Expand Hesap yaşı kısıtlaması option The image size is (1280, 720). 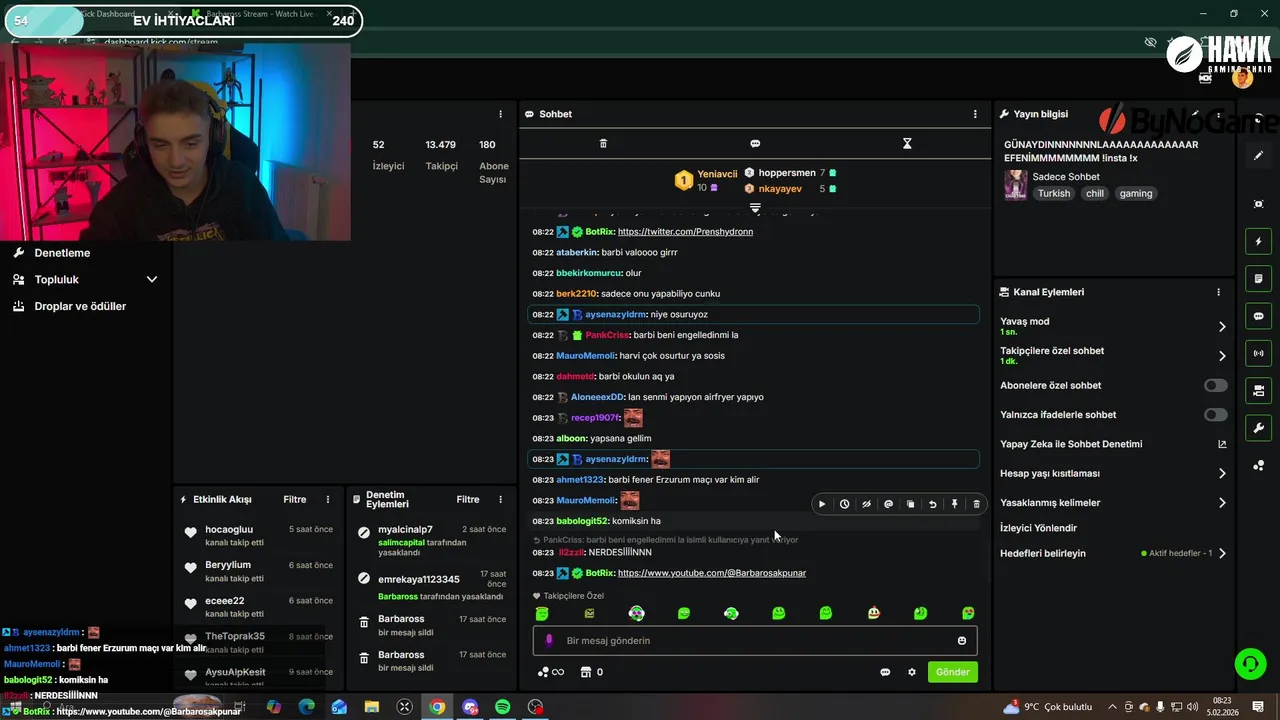point(1222,474)
